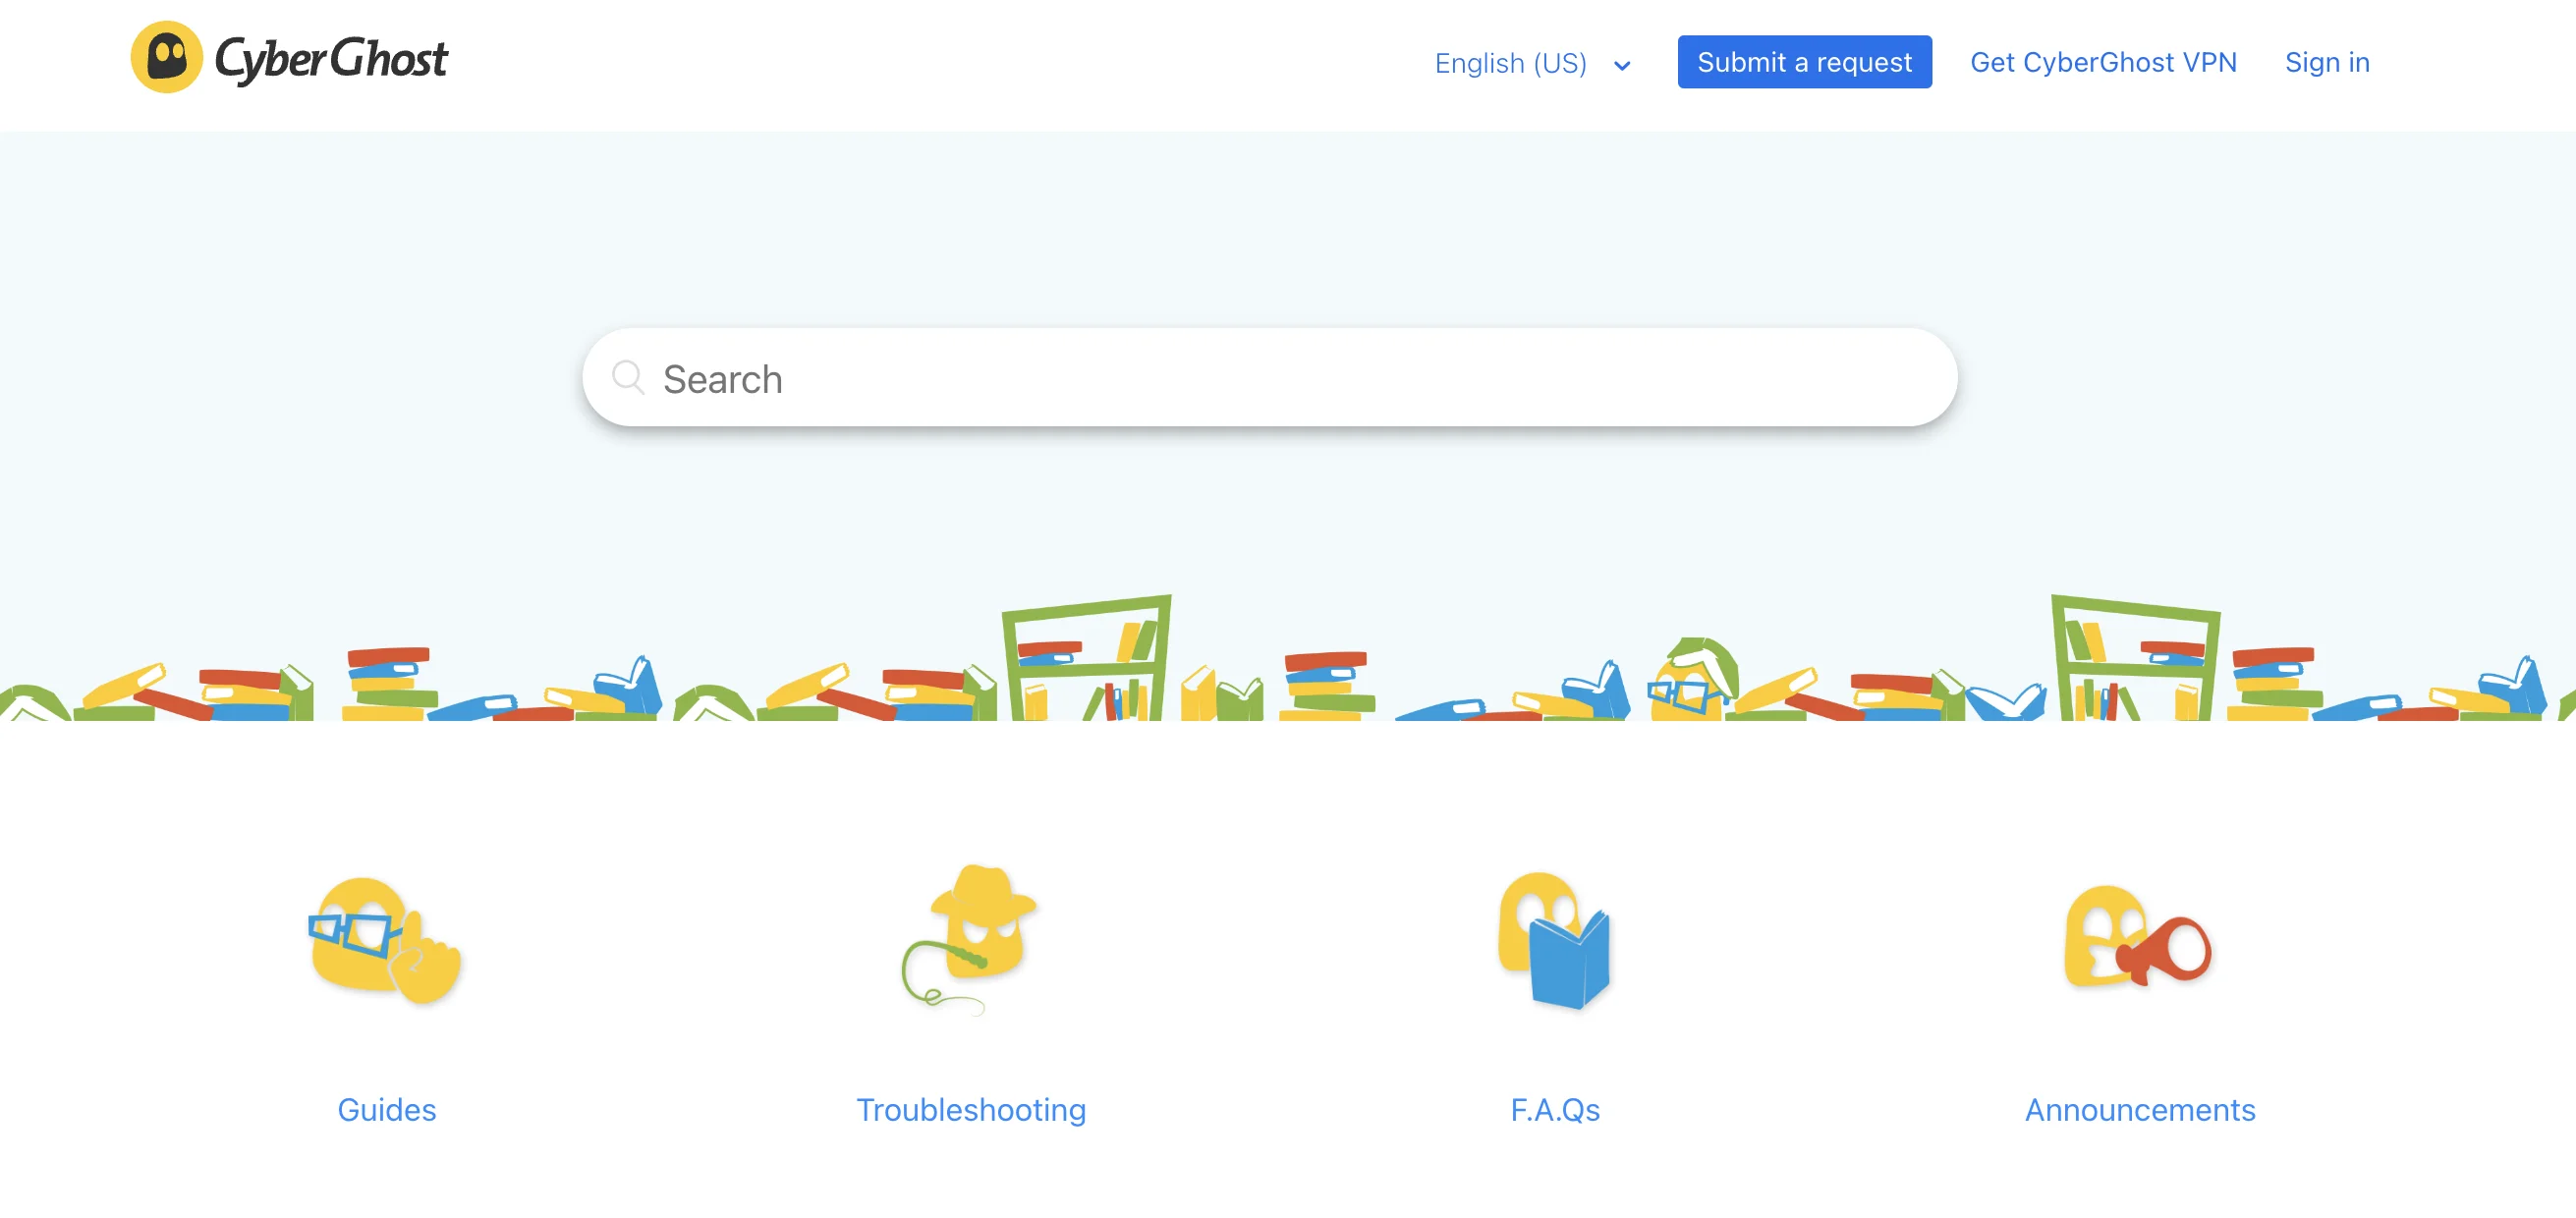
Task: Click the Announcements megaphone ghost icon
Action: click(2138, 940)
